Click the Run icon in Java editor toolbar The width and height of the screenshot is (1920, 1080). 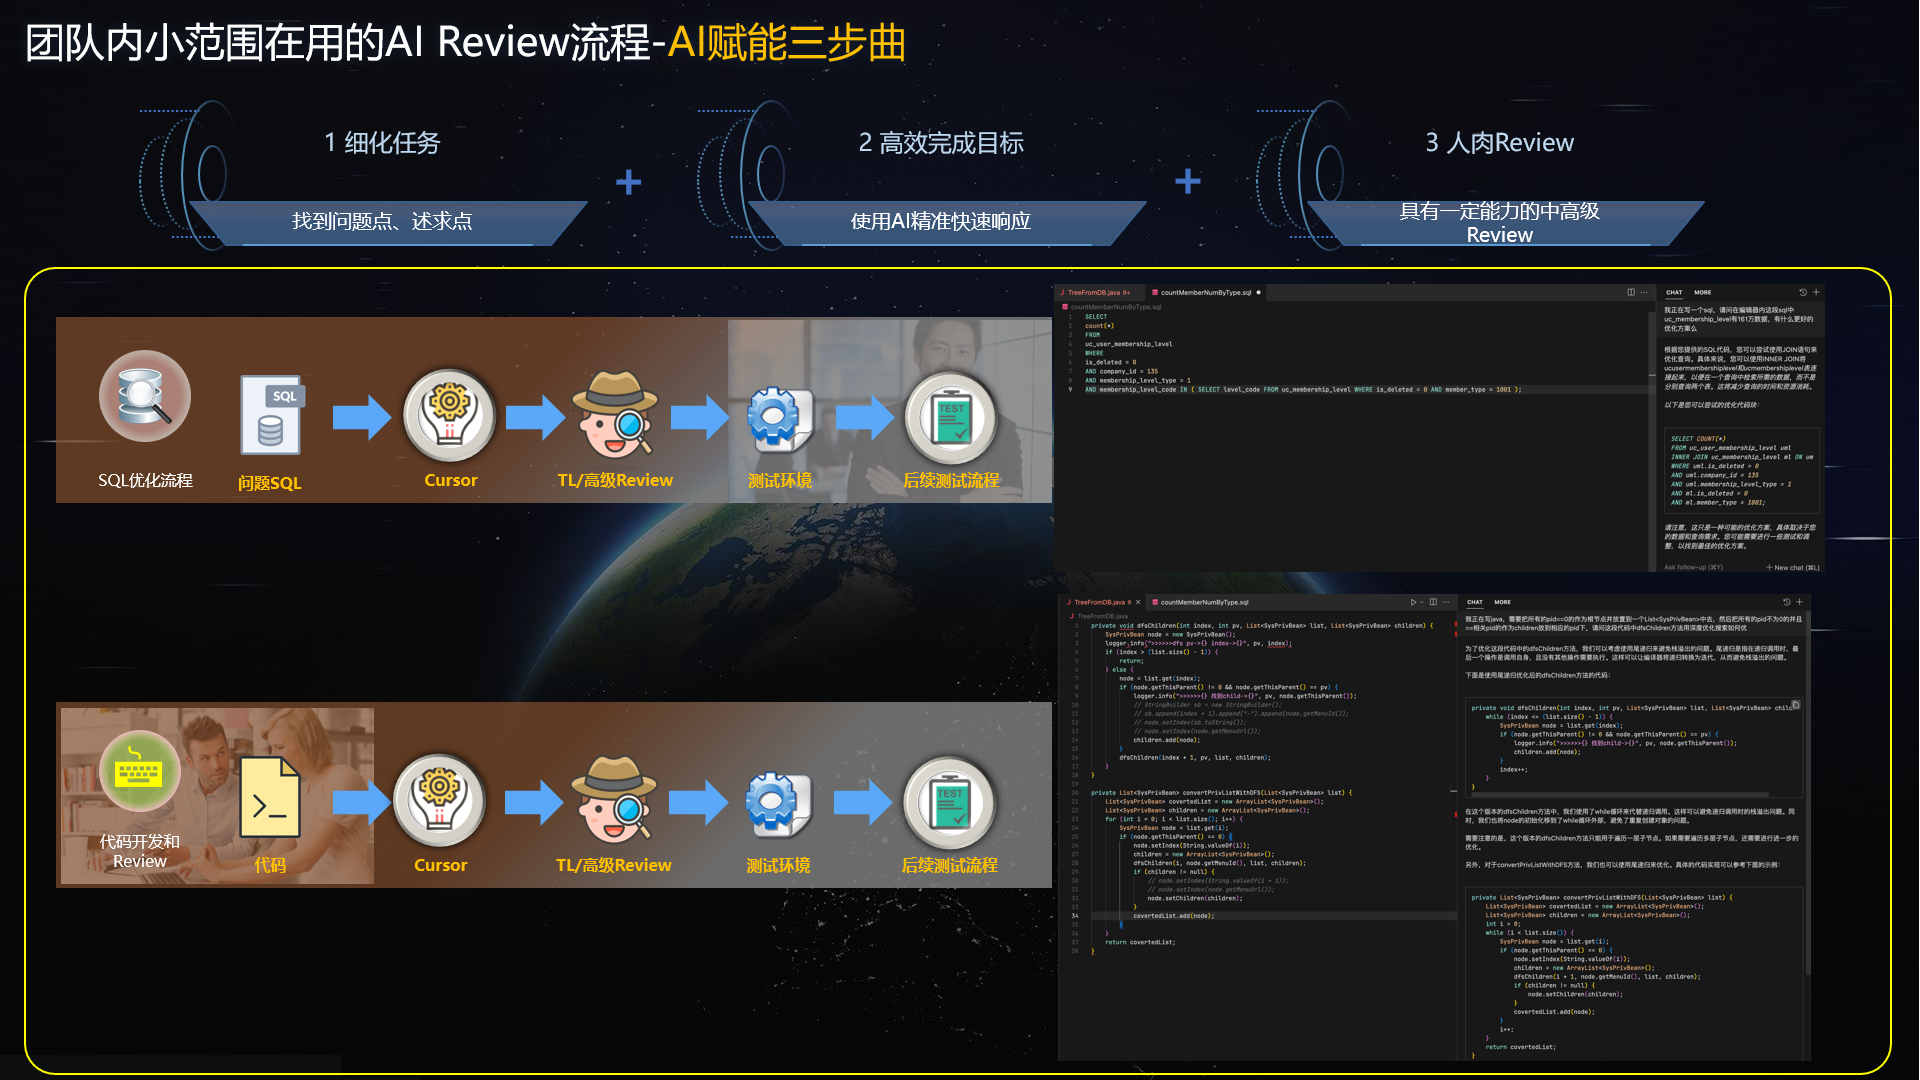tap(1412, 602)
